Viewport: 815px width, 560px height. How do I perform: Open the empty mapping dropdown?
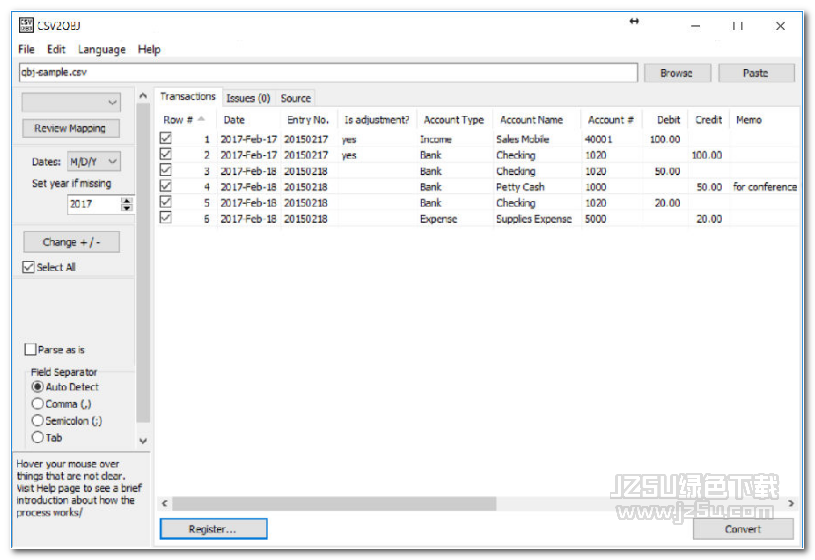click(71, 102)
